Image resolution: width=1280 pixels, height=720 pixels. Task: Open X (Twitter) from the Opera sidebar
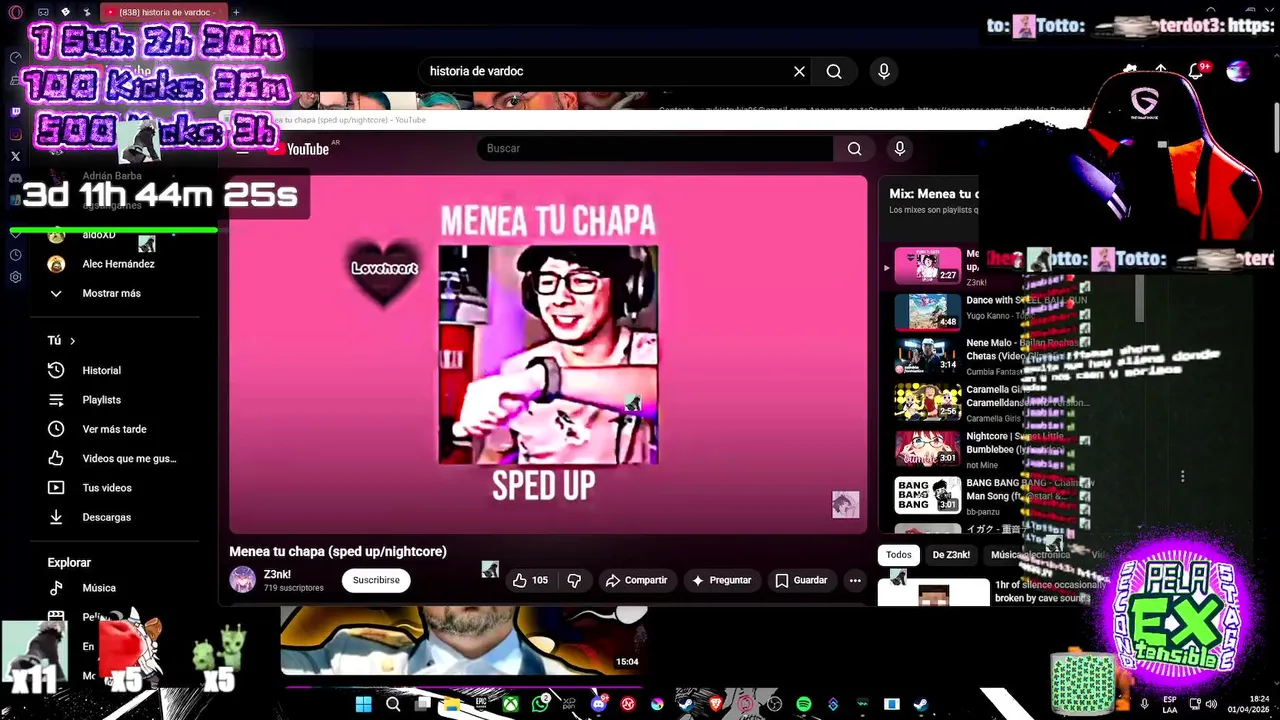15,156
